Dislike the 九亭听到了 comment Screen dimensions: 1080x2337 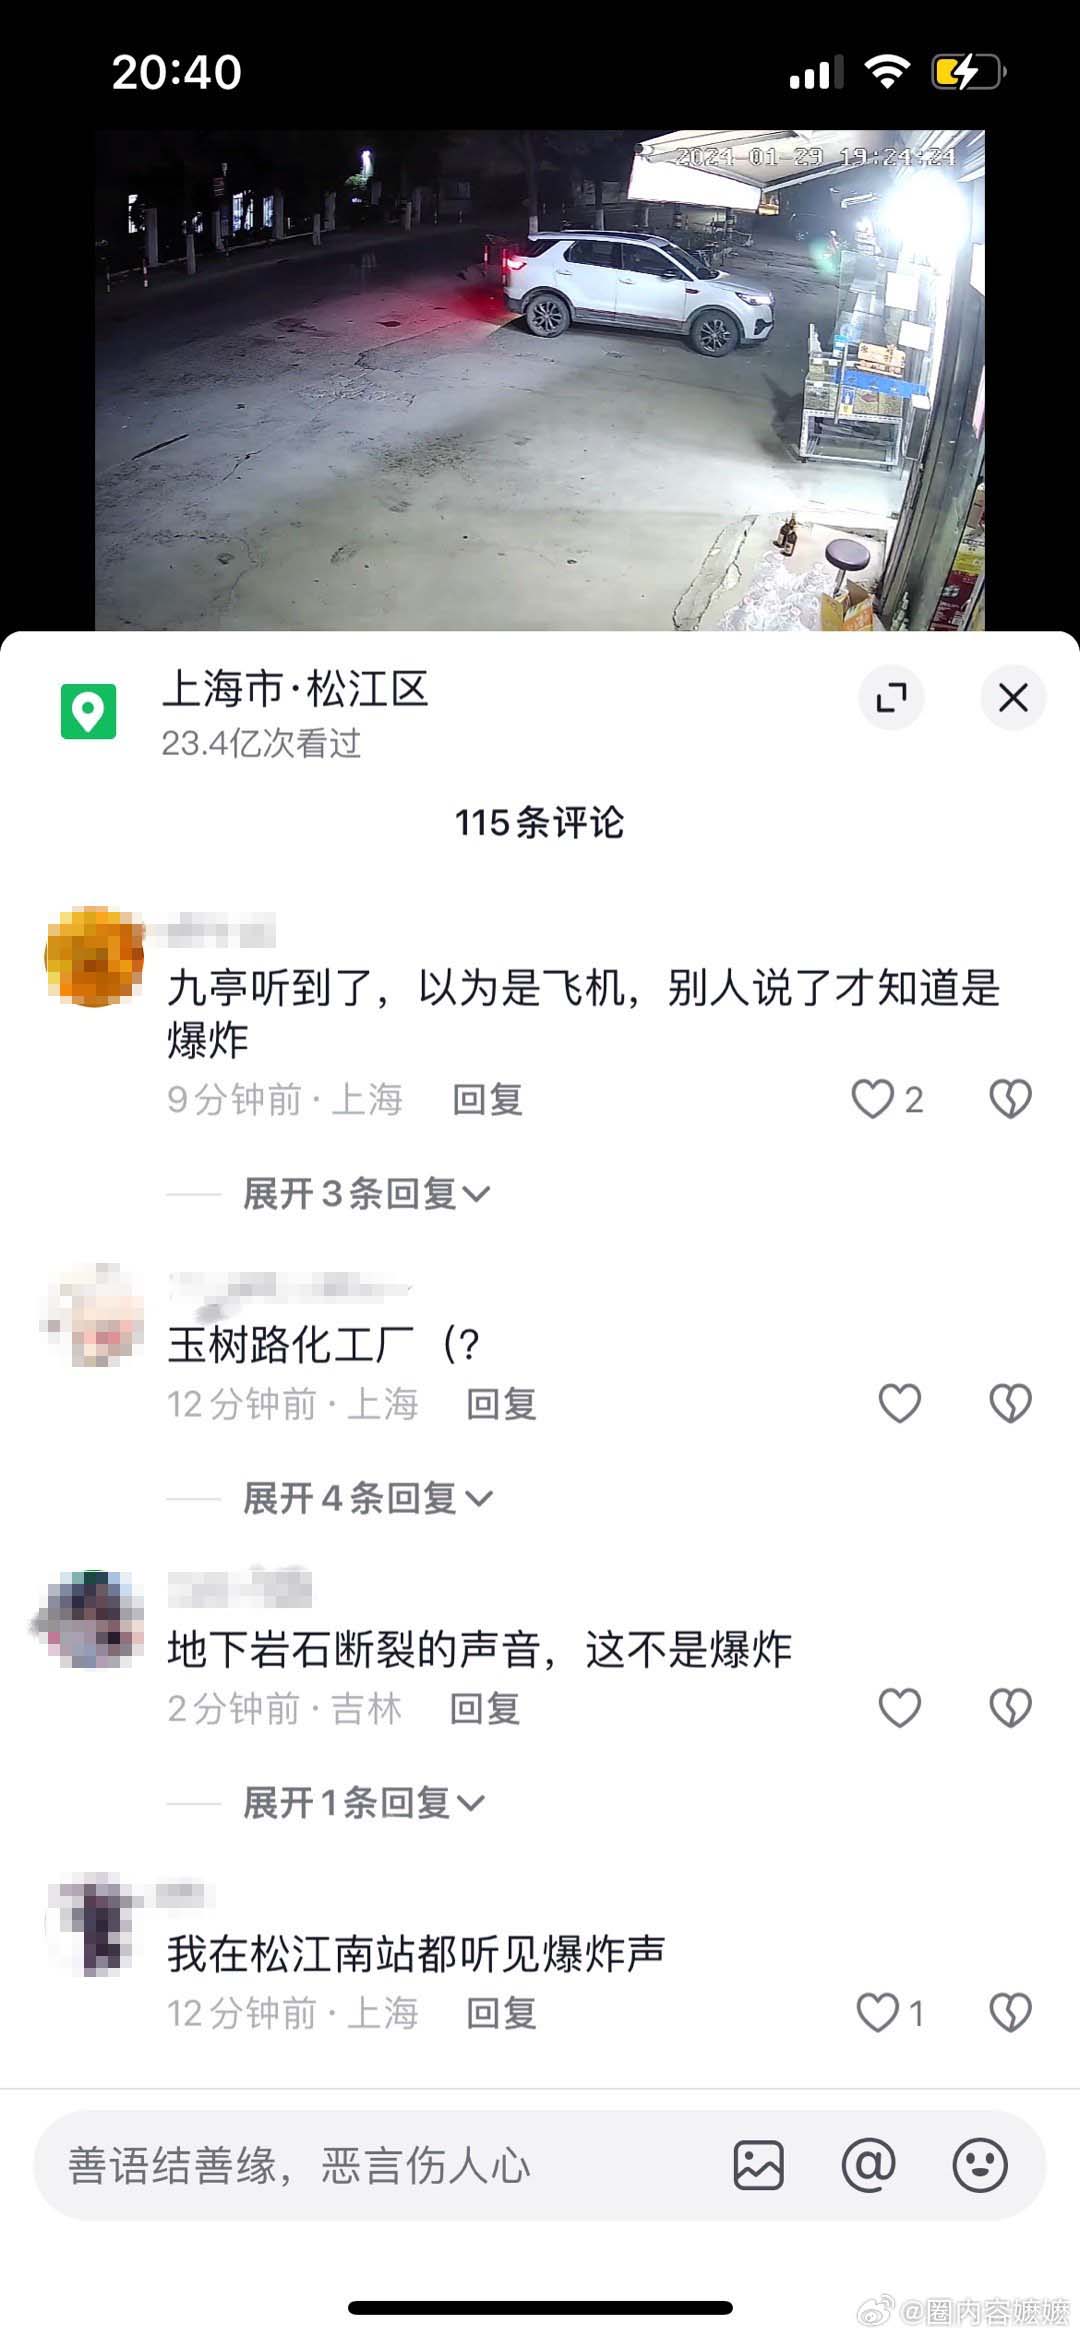point(1010,1099)
